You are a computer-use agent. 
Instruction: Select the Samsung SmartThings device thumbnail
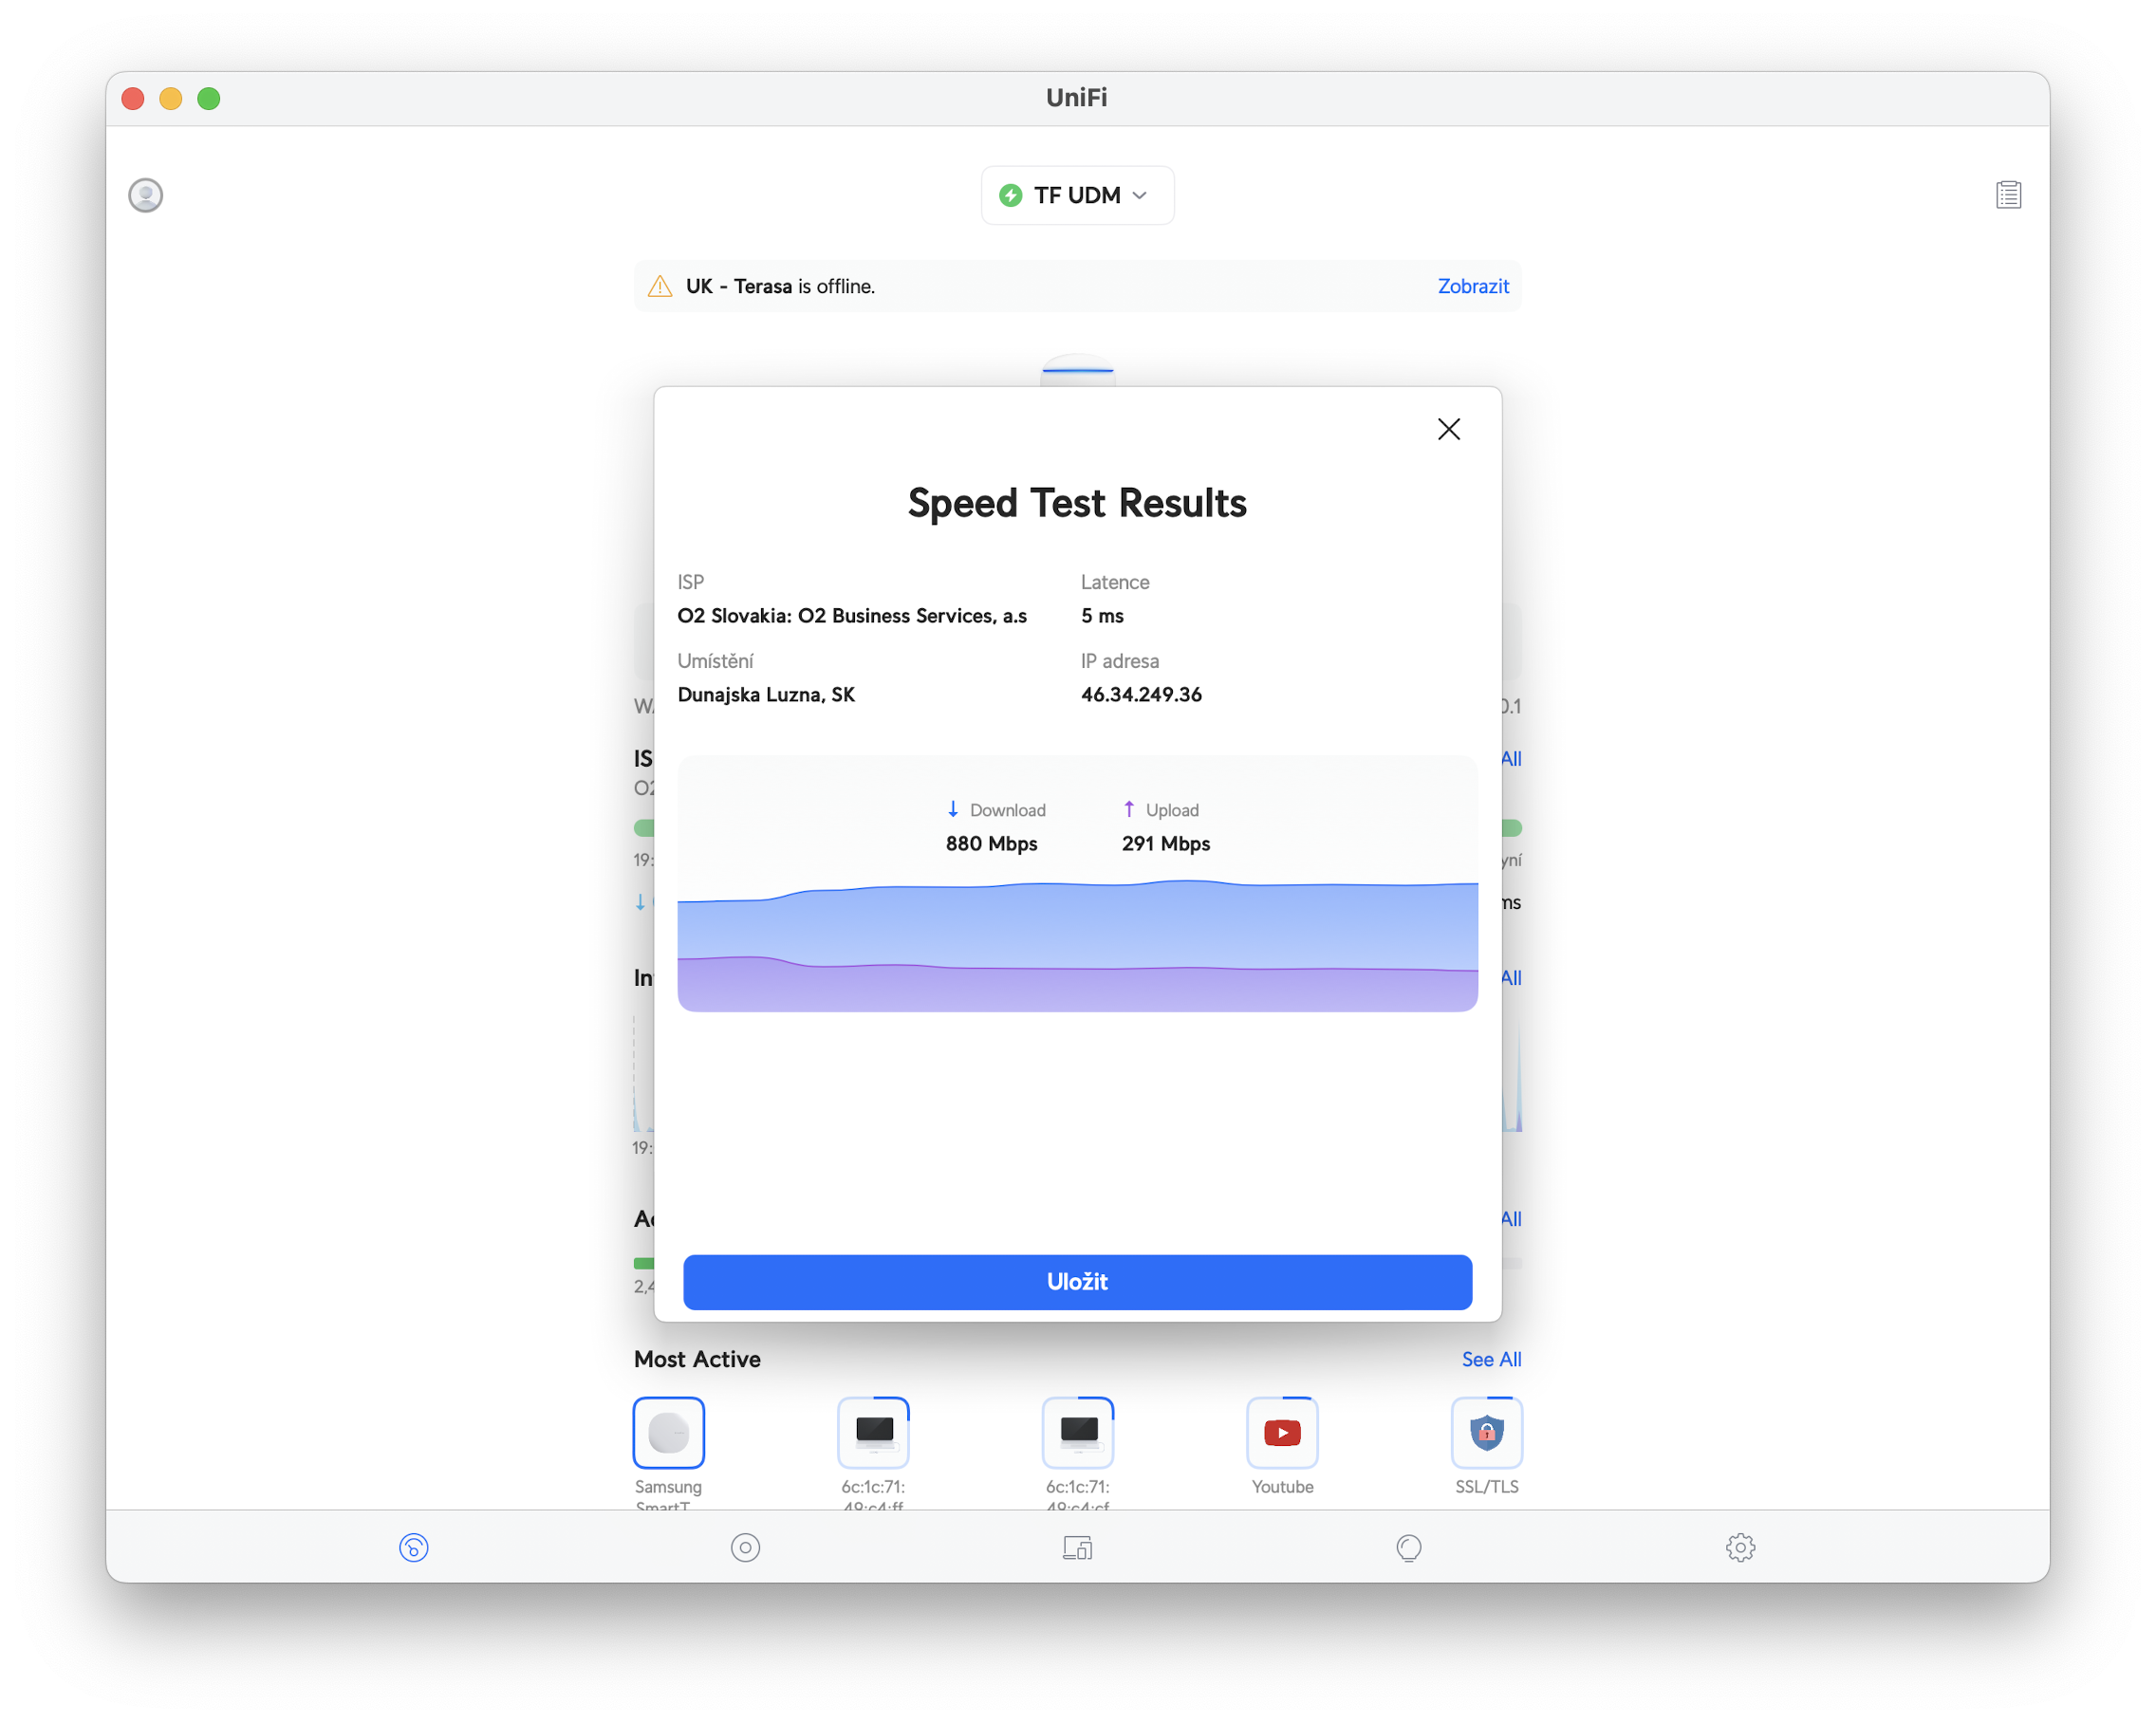pyautogui.click(x=669, y=1432)
